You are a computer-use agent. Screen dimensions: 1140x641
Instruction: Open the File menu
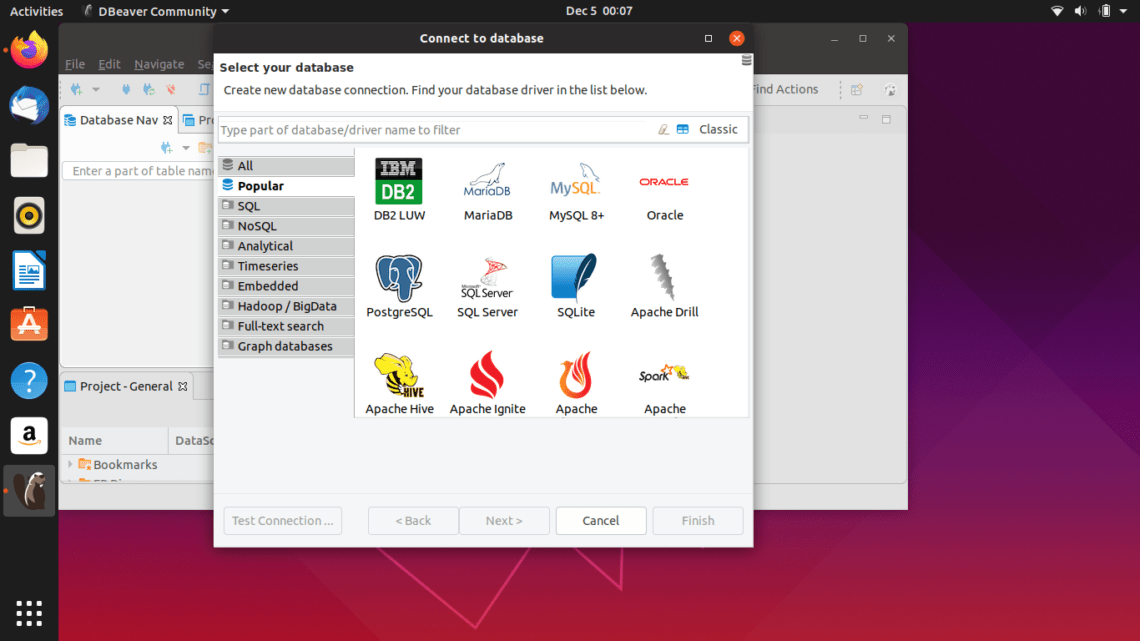(x=74, y=63)
